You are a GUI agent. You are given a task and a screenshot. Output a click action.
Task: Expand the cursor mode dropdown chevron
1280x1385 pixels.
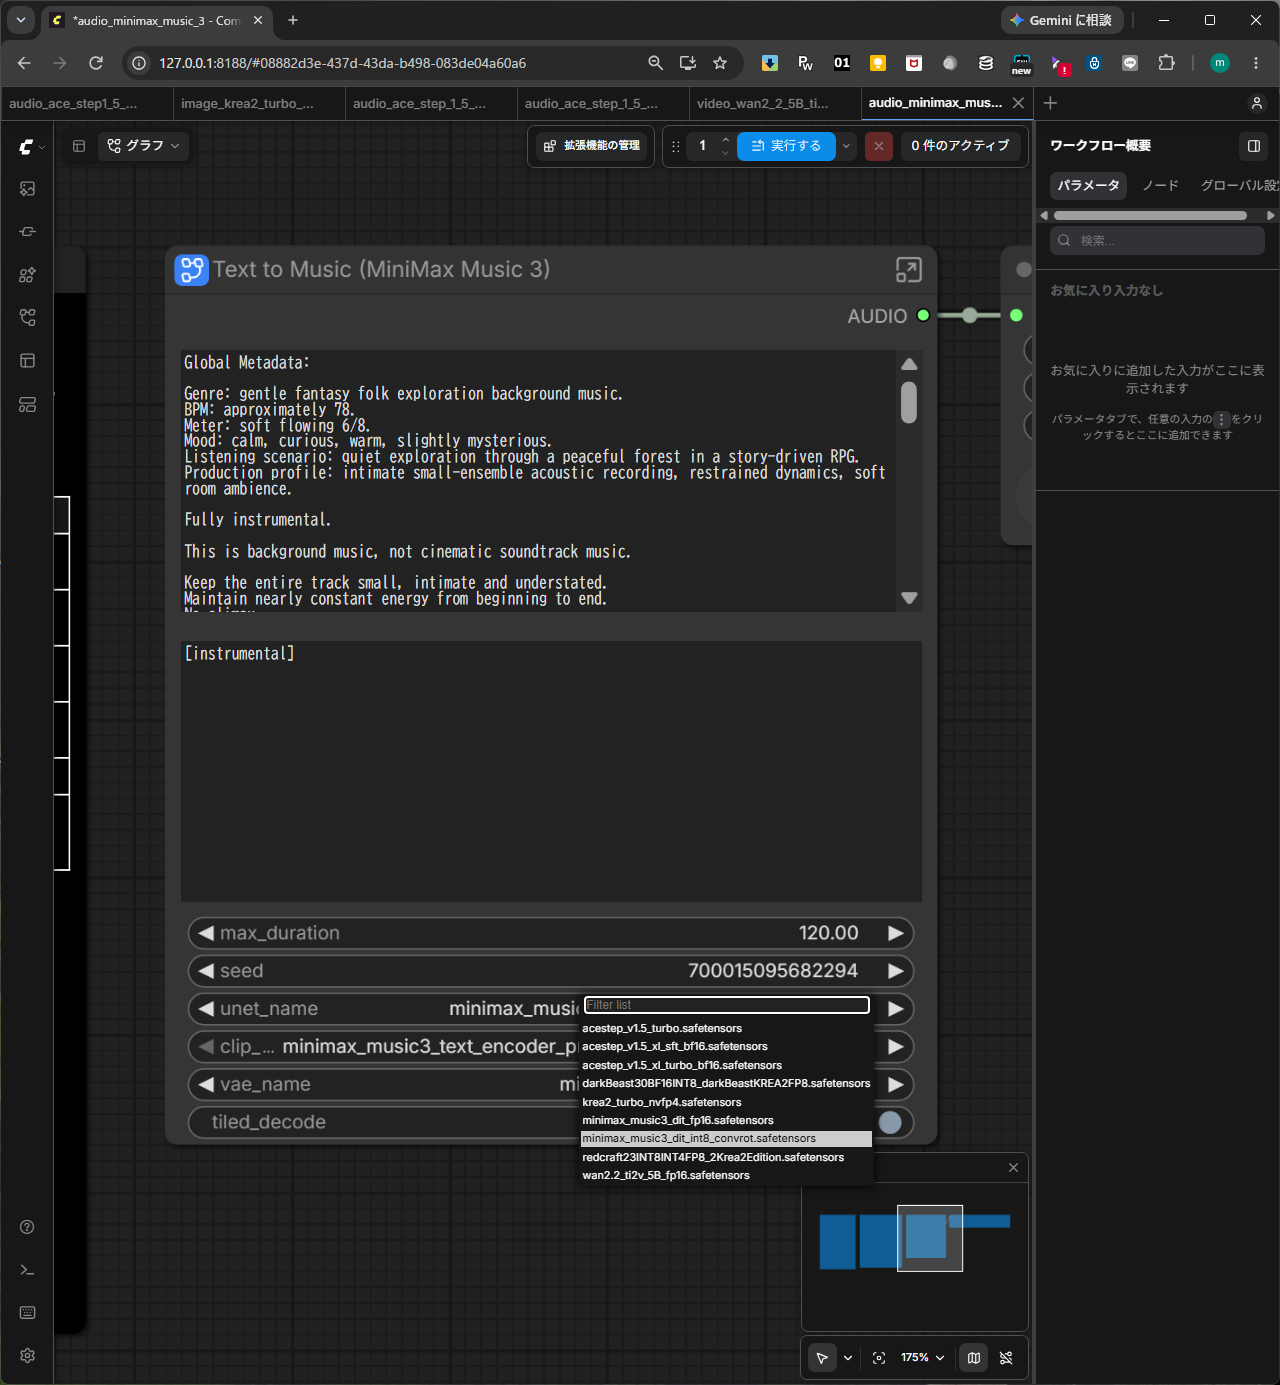click(848, 1358)
